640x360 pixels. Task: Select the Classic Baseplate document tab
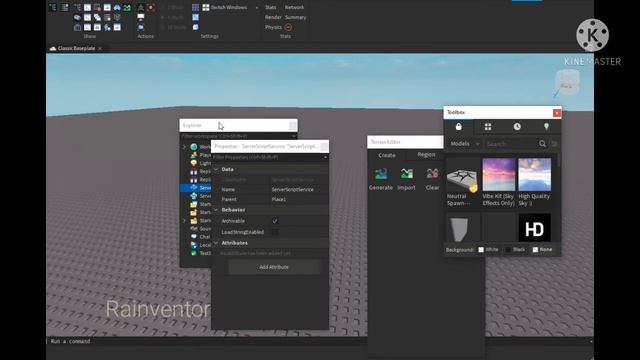76,48
